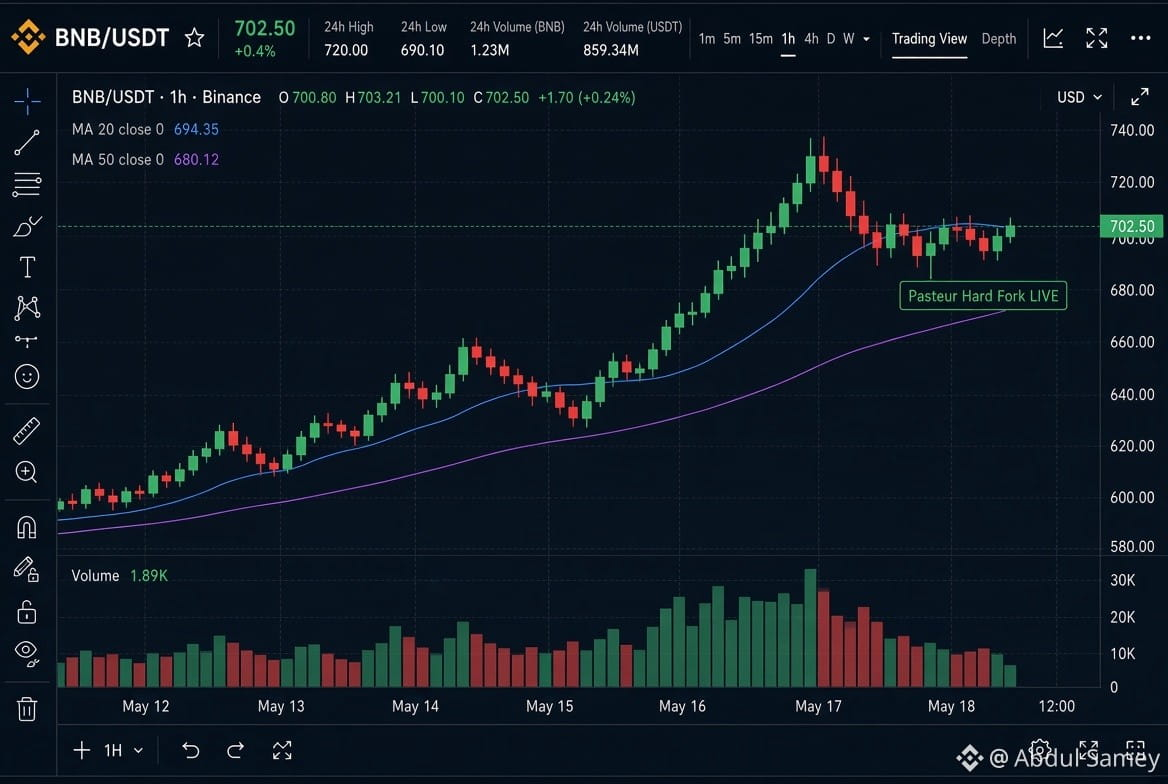The height and width of the screenshot is (784, 1168).
Task: Click the 24h High value 720.00
Action: [346, 50]
